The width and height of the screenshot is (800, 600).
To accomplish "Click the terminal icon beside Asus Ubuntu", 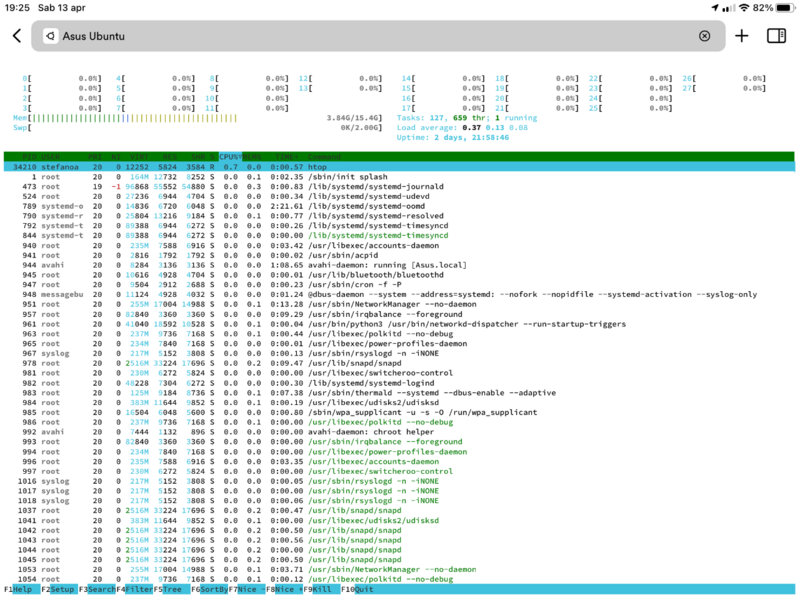I will click(49, 36).
